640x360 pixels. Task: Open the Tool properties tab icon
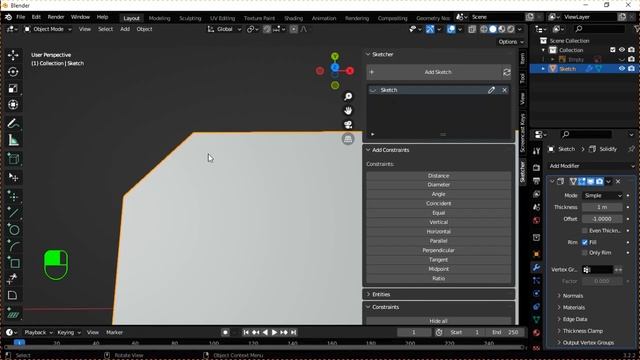(x=536, y=151)
